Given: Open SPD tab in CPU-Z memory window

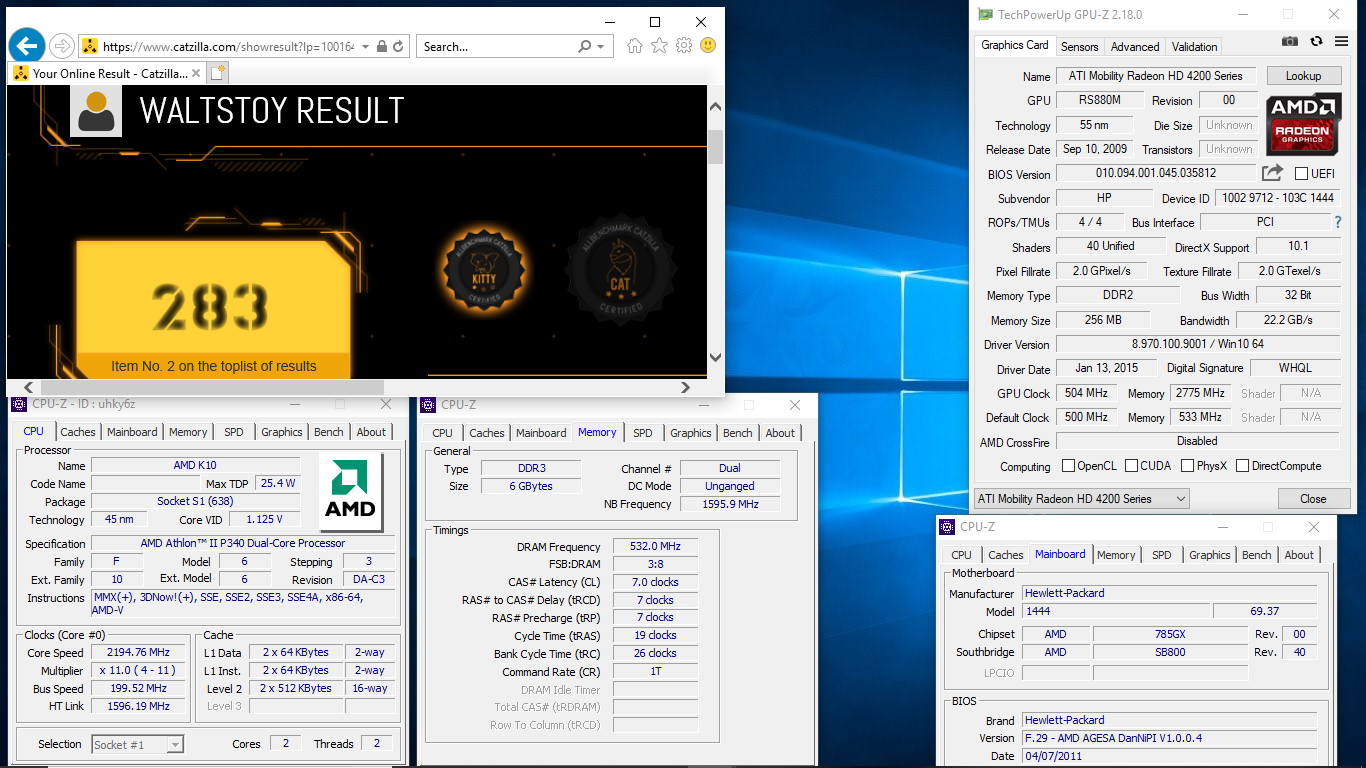Looking at the screenshot, I should pyautogui.click(x=643, y=433).
